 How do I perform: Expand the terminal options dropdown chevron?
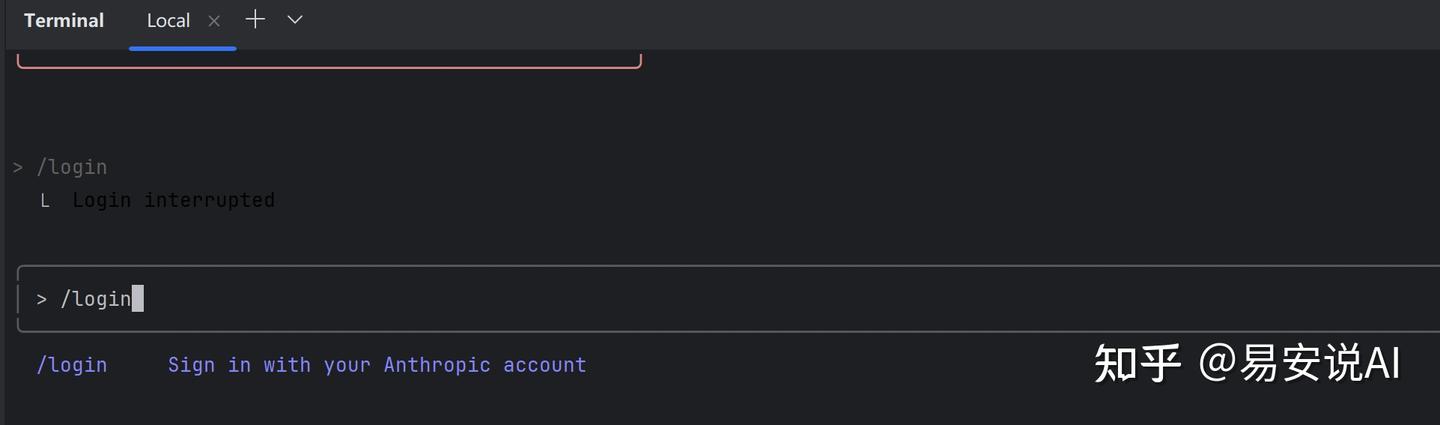coord(295,20)
